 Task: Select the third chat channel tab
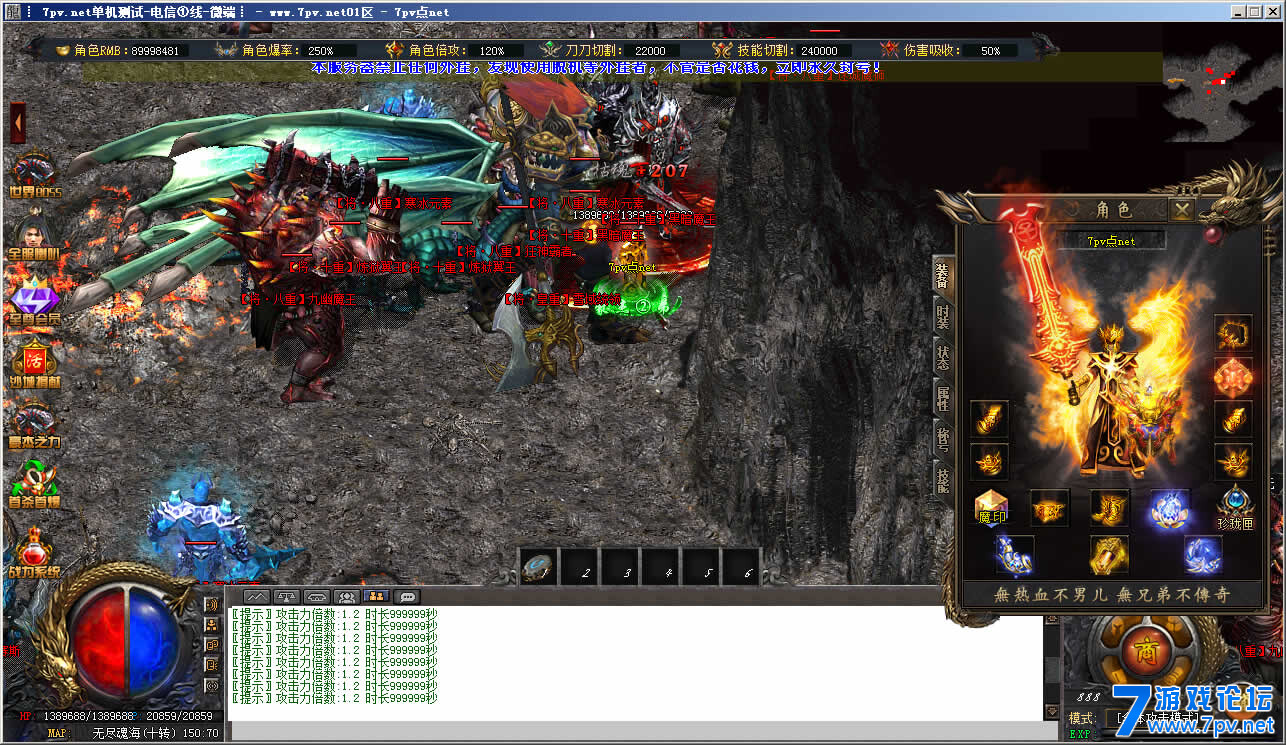pos(318,596)
